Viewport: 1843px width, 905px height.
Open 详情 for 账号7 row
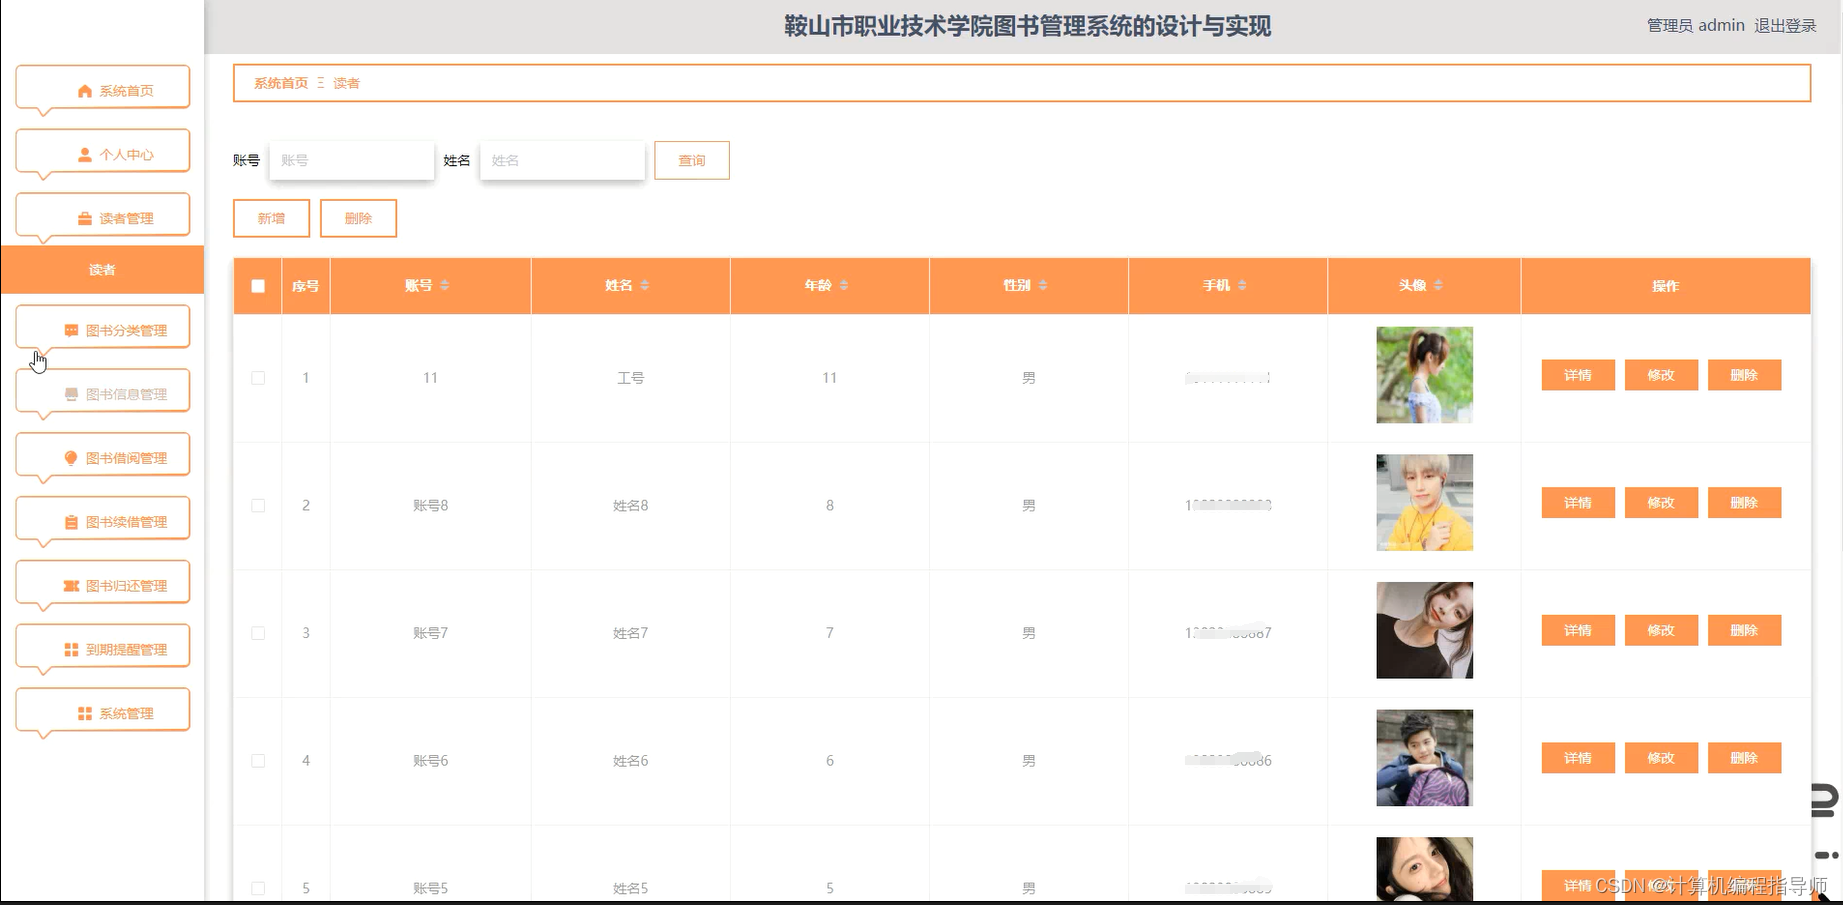coord(1578,630)
